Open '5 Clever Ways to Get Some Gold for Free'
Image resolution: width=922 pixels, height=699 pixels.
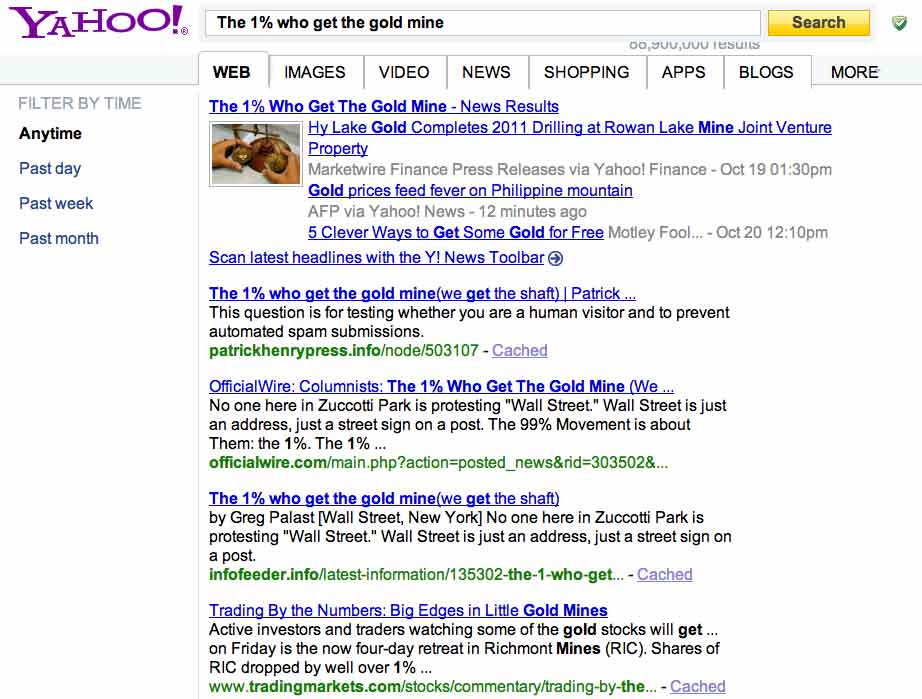point(456,232)
